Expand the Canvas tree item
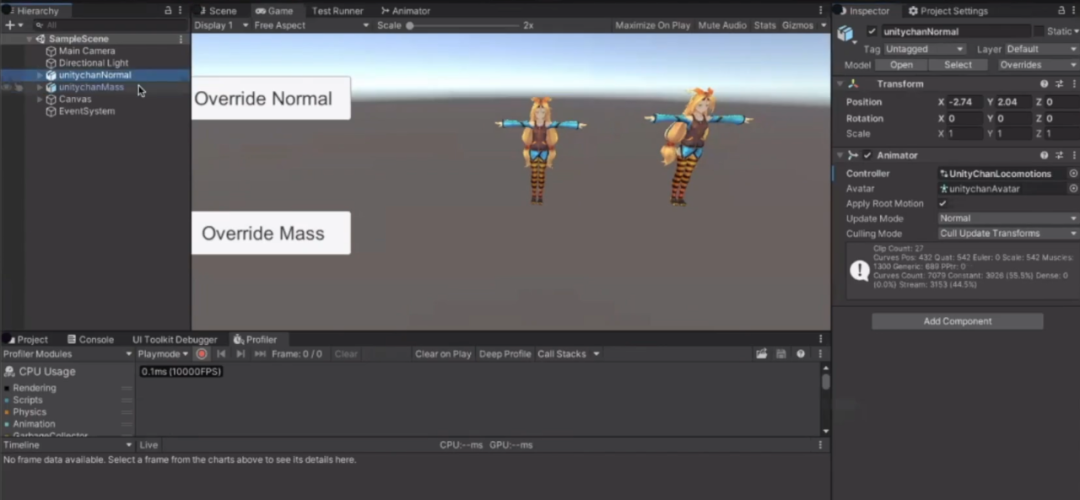Viewport: 1080px width, 500px height. pos(39,99)
